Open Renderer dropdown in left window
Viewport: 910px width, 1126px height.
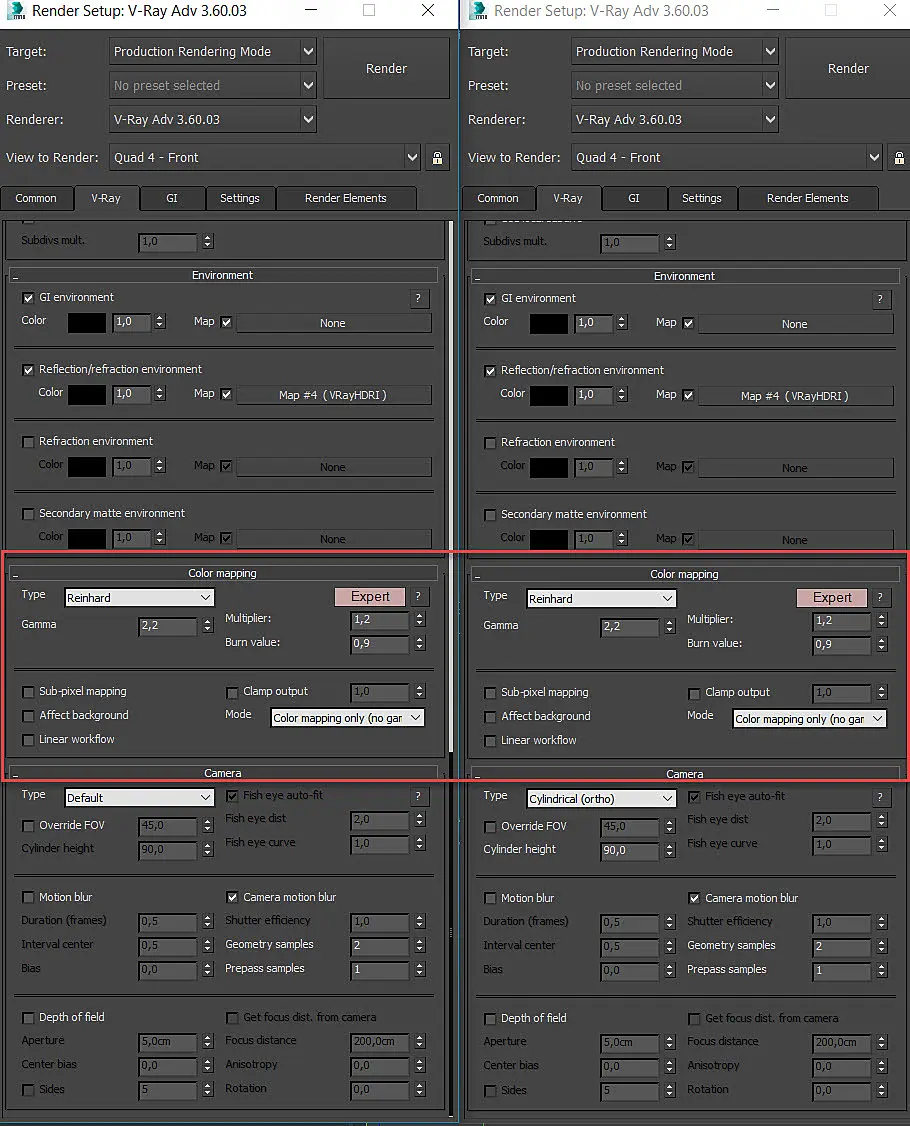[213, 119]
